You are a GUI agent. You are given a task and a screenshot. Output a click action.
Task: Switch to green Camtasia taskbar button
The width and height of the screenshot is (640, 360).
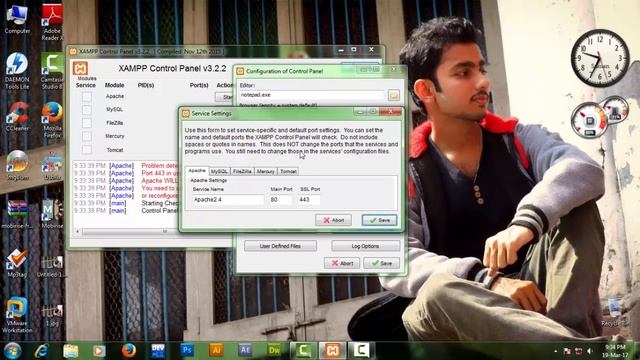[303, 351]
